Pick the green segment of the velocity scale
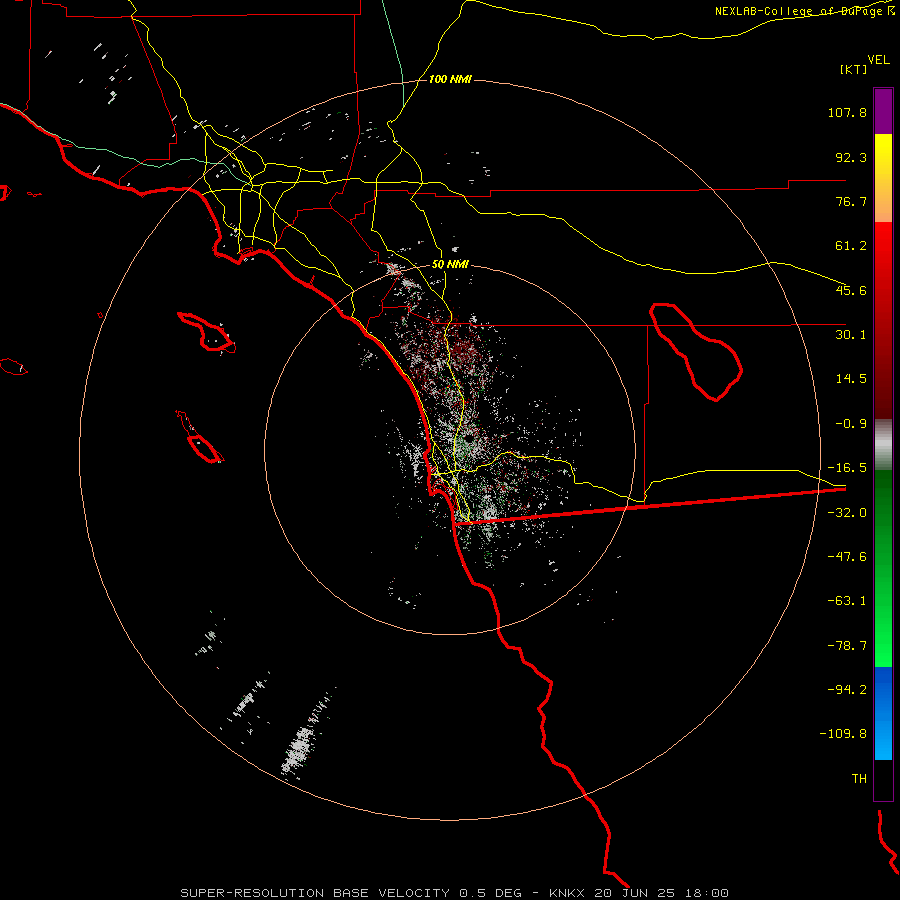This screenshot has width=900, height=900. tap(883, 568)
